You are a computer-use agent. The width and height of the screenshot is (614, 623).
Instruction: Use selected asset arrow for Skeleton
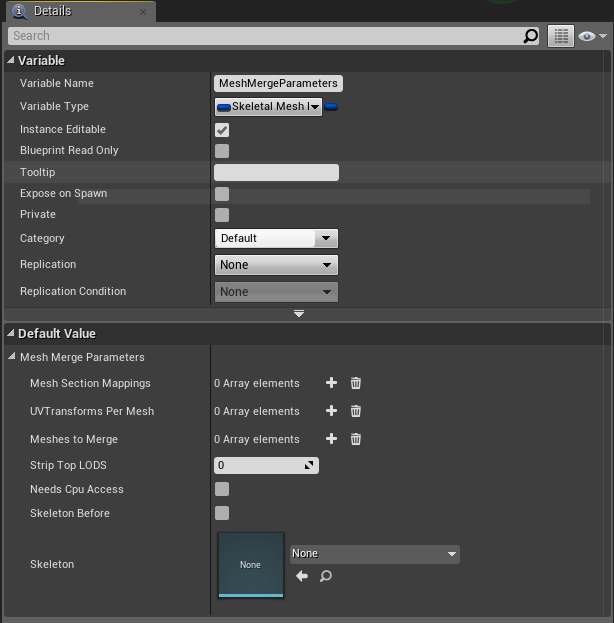coord(302,576)
